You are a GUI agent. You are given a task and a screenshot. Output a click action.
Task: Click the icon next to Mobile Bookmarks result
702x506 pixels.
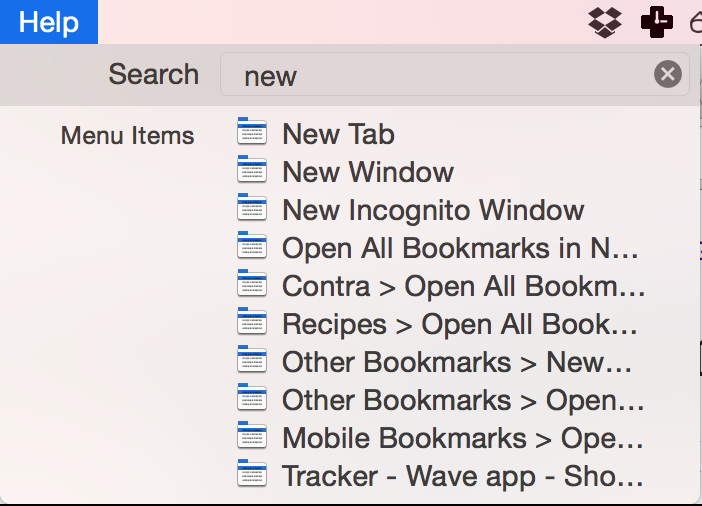click(x=252, y=435)
